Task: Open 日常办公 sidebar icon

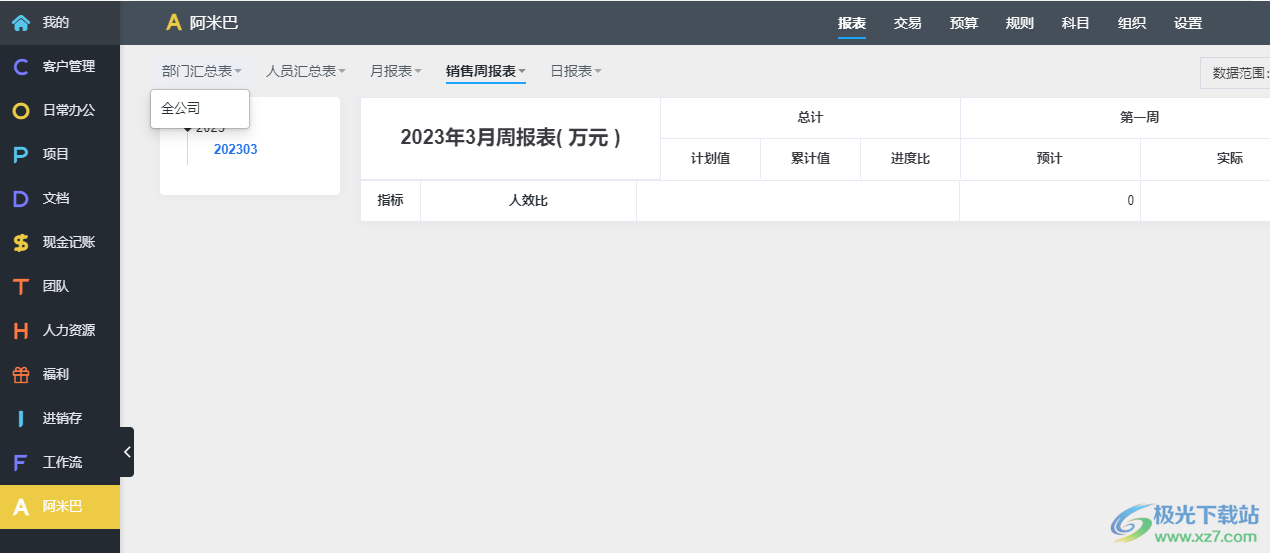Action: coord(20,110)
